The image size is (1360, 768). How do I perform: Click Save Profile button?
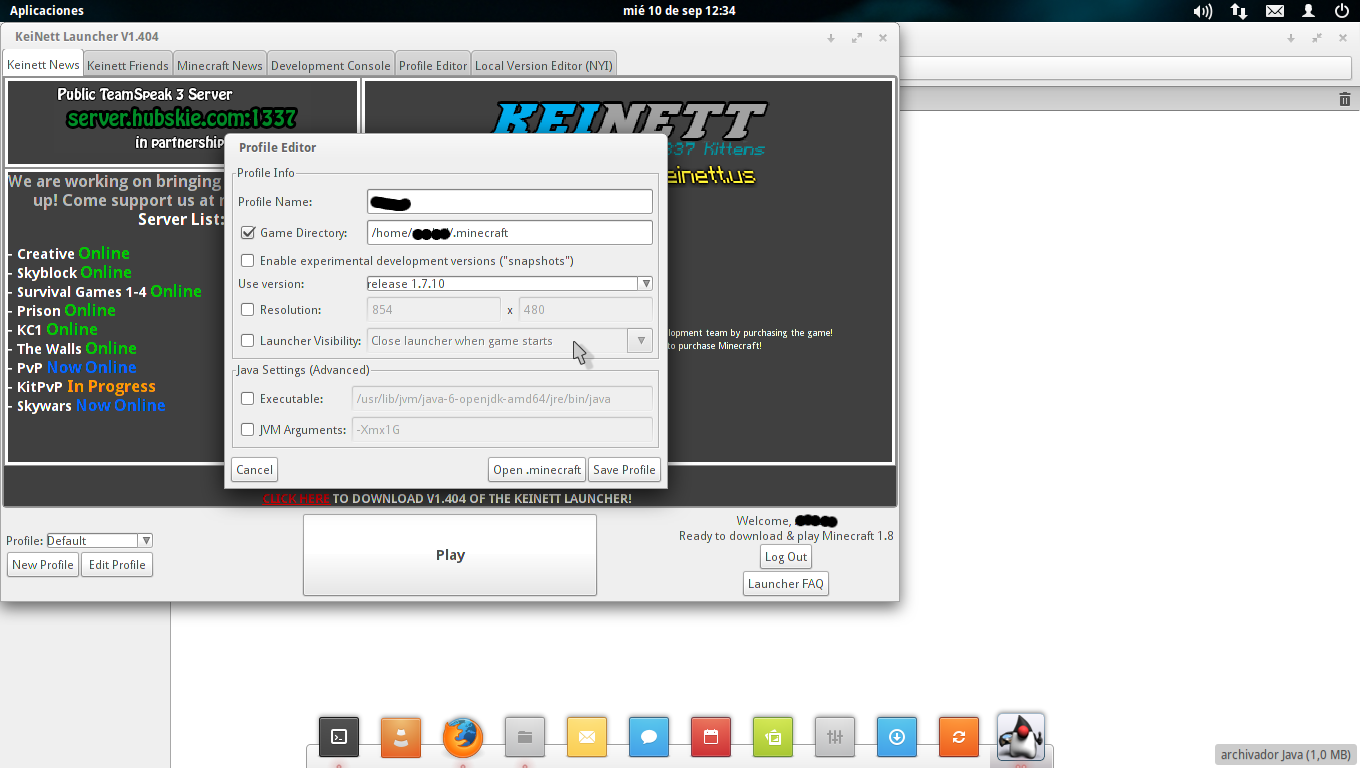(x=624, y=470)
